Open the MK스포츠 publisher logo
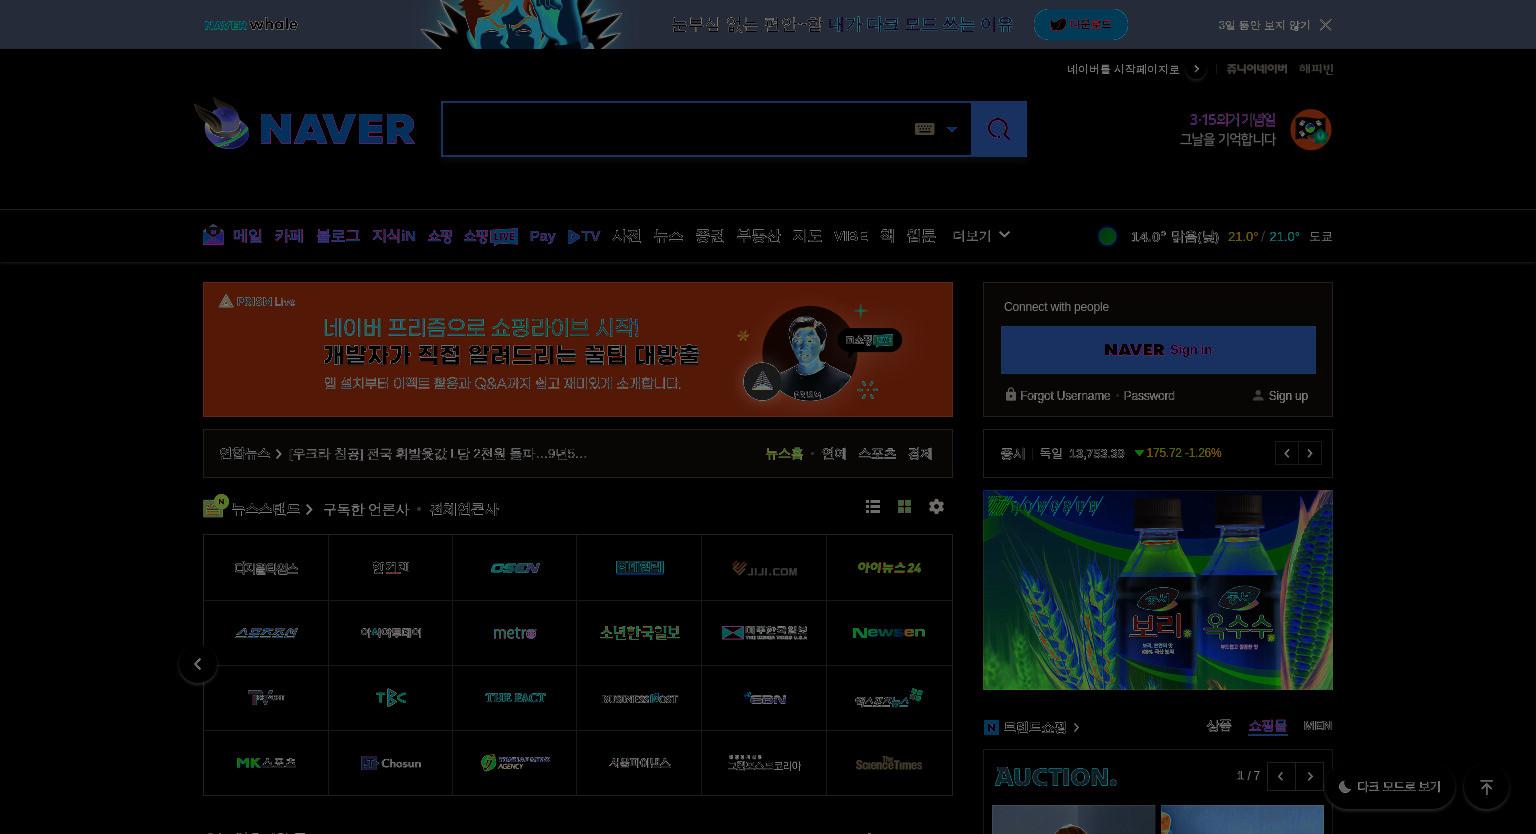 [x=266, y=763]
